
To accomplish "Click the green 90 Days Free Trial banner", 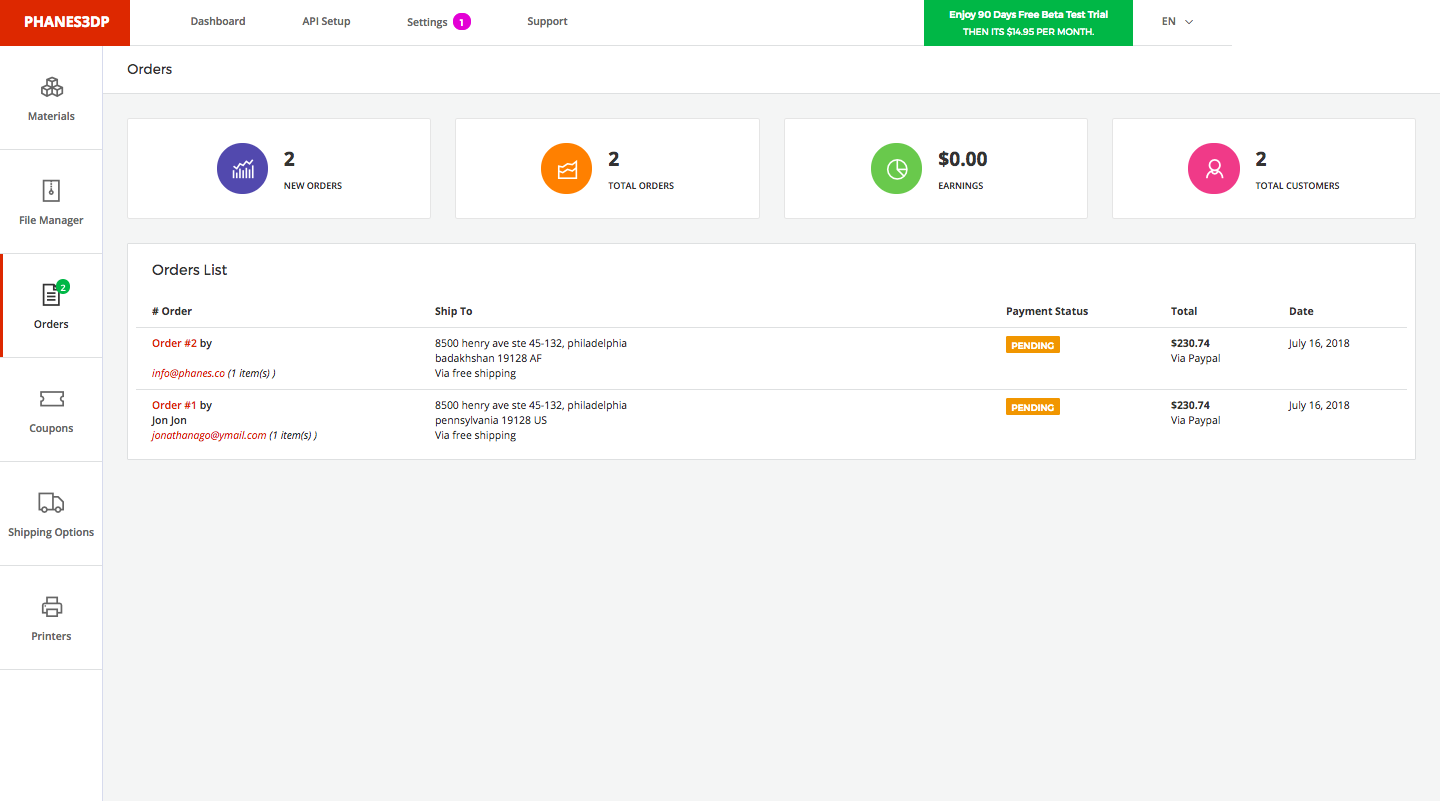I will point(1028,23).
